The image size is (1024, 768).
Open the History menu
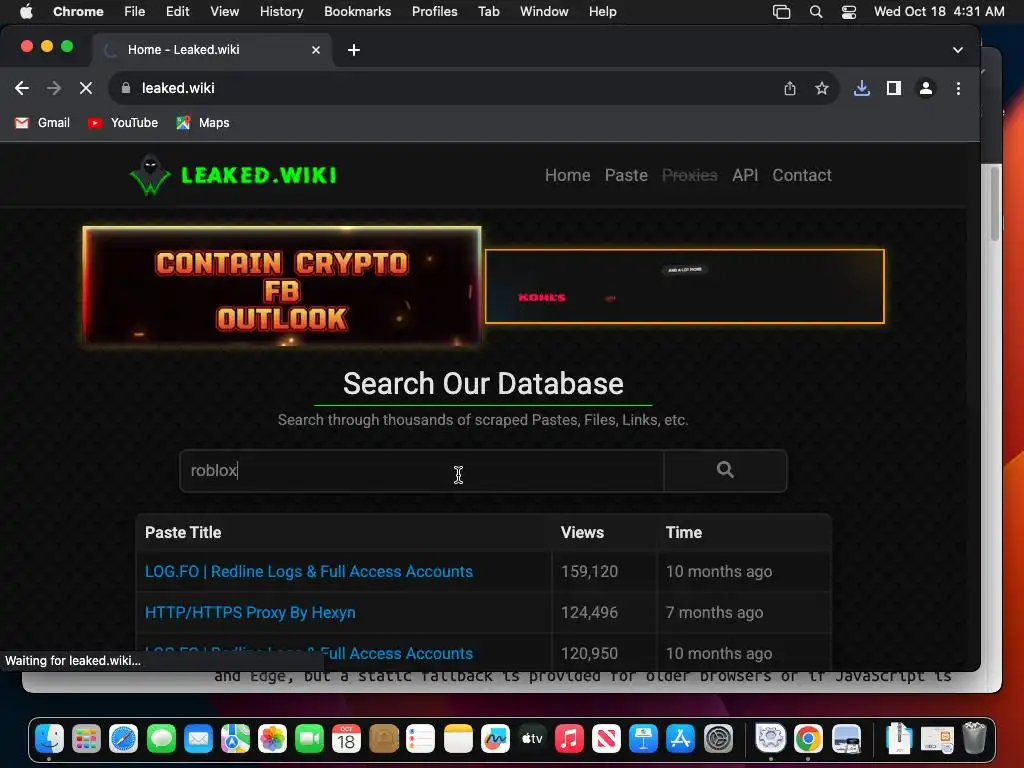pyautogui.click(x=281, y=11)
